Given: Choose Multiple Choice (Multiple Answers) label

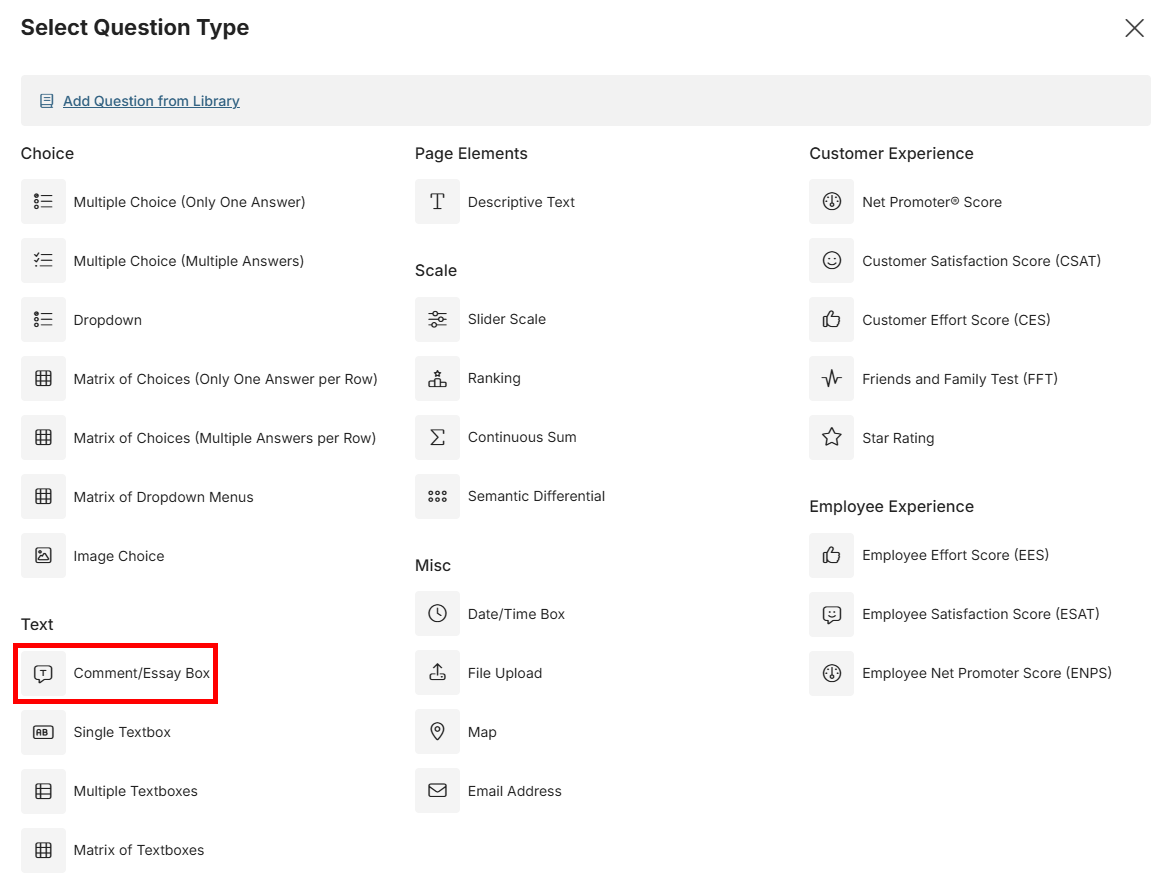Looking at the screenshot, I should tap(189, 261).
